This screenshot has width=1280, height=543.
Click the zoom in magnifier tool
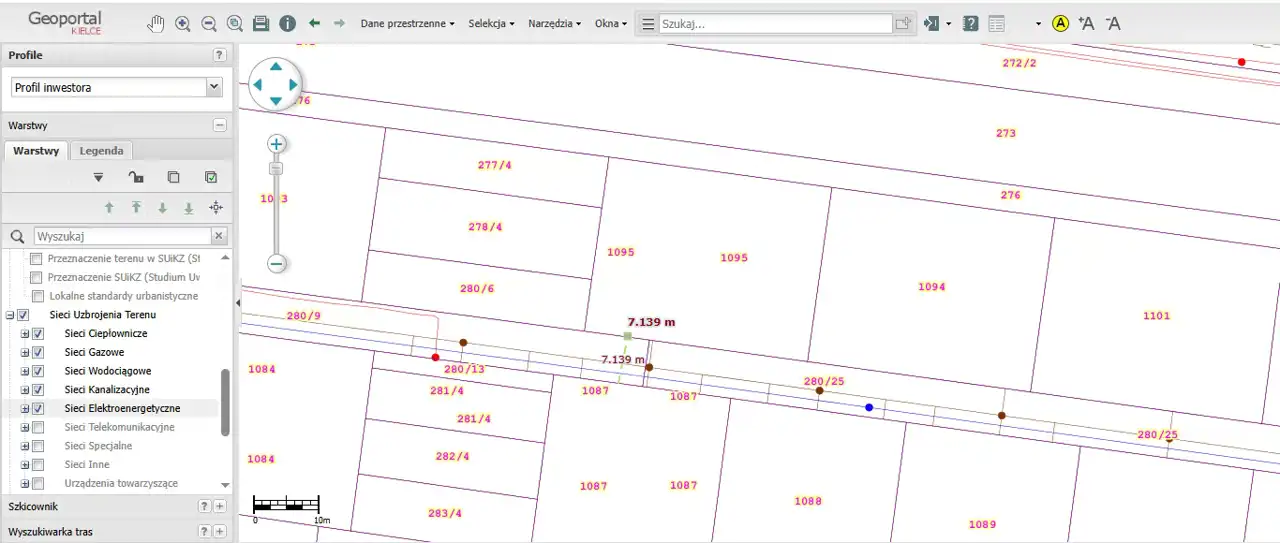pyautogui.click(x=183, y=24)
